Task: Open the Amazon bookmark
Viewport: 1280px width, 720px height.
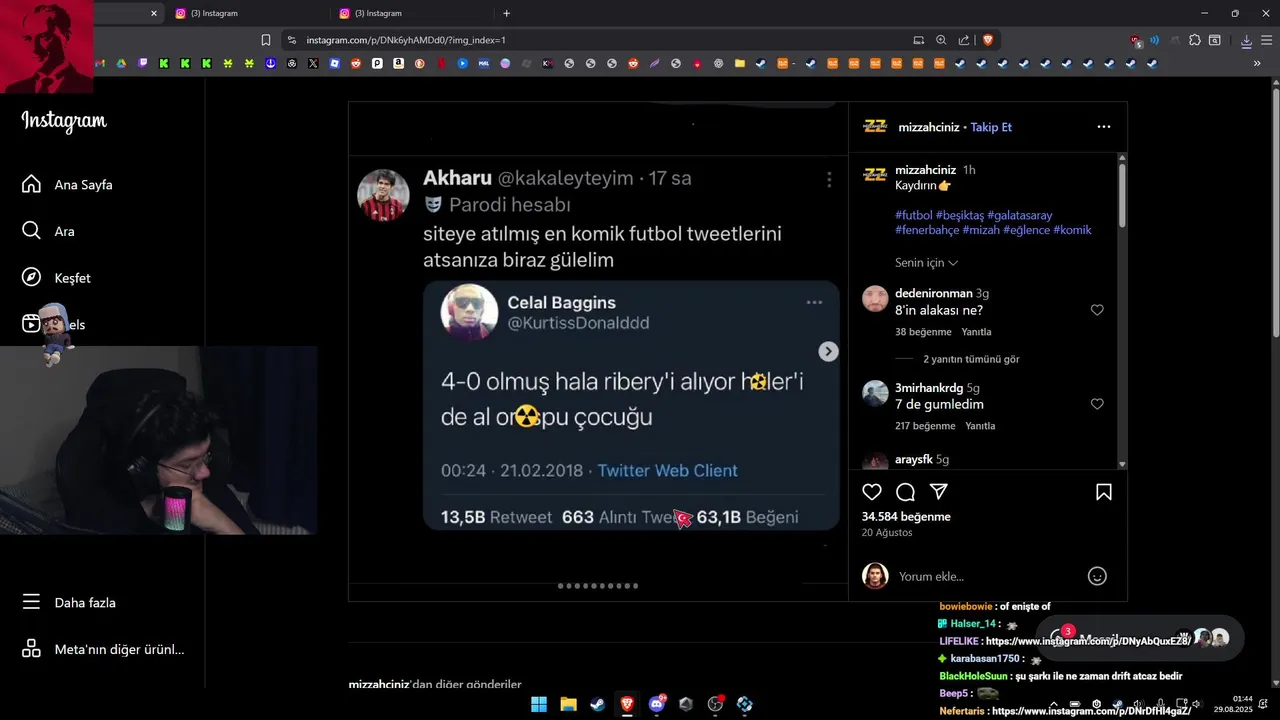Action: (399, 64)
